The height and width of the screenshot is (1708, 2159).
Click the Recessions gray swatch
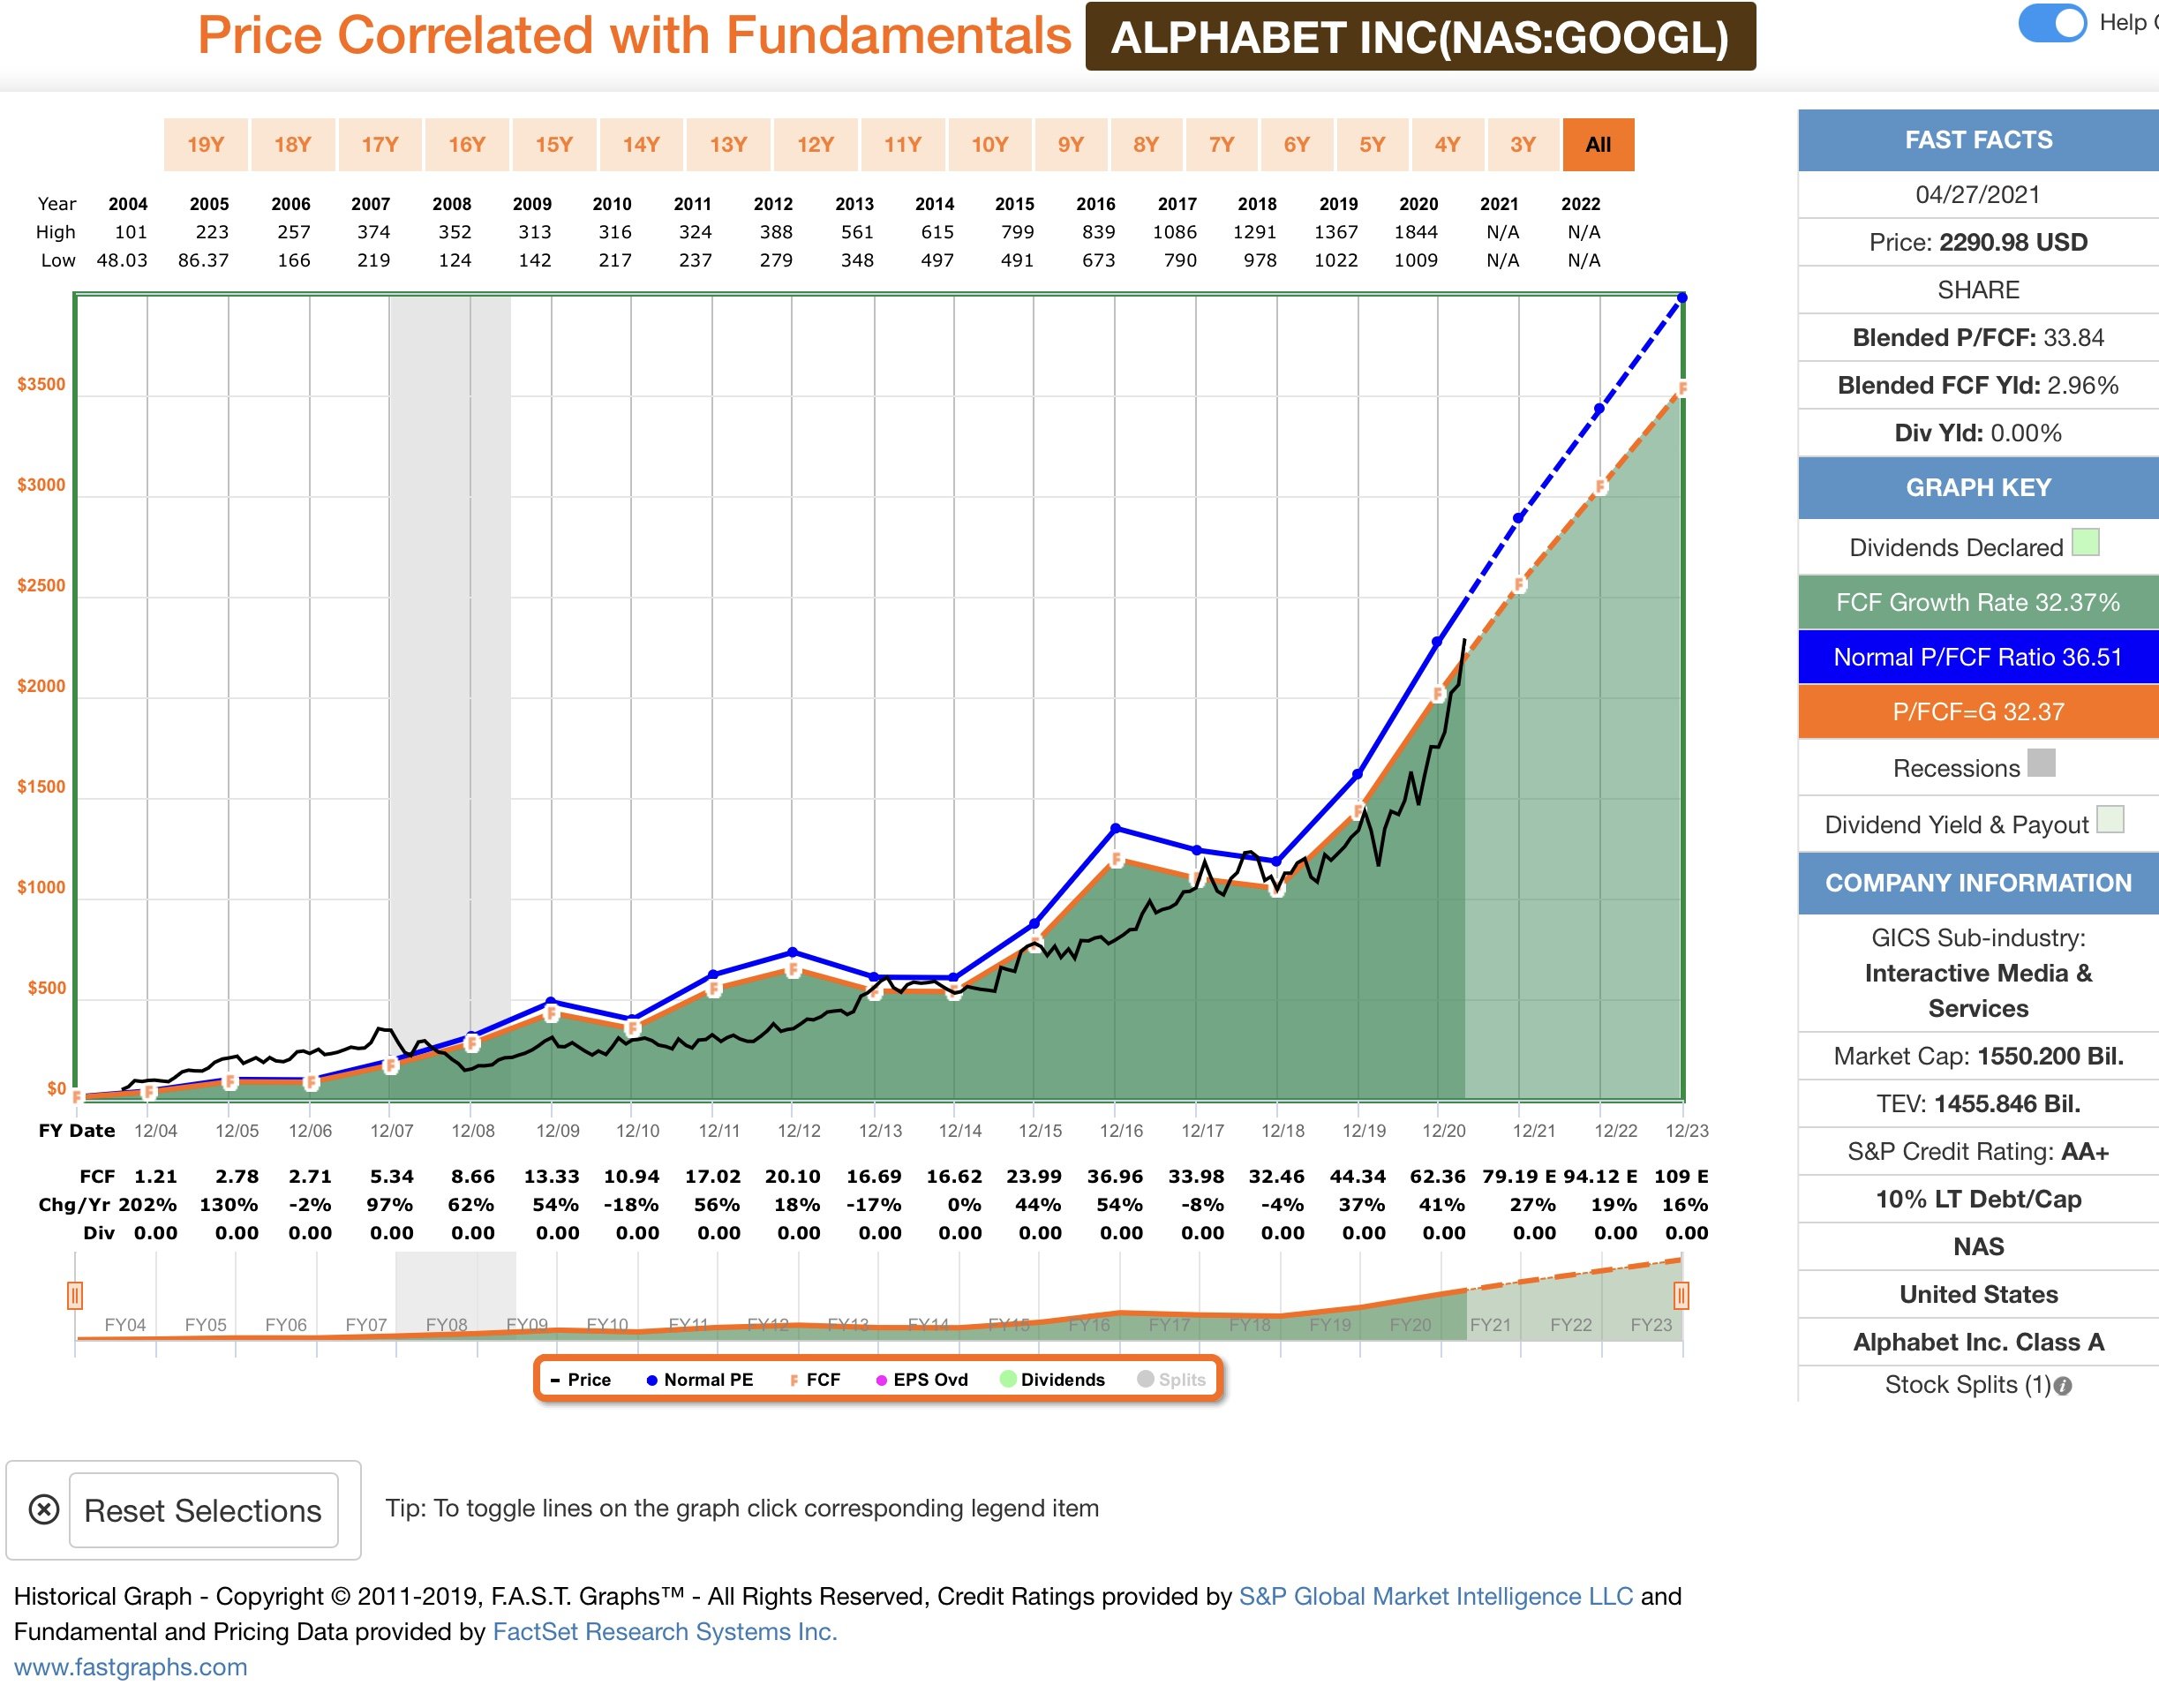coord(2041,764)
